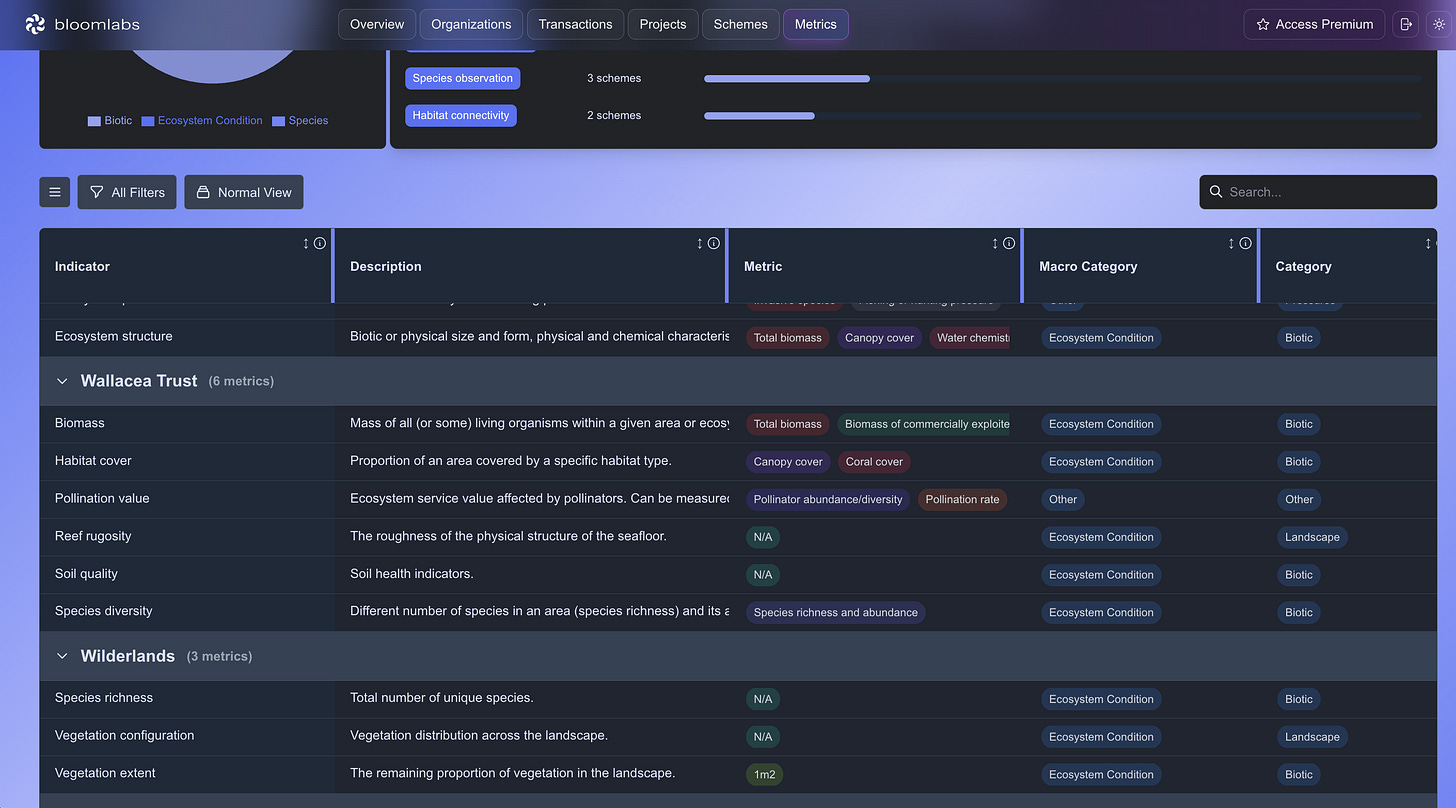This screenshot has height=808, width=1456.
Task: Select the Metrics tab
Action: point(816,24)
